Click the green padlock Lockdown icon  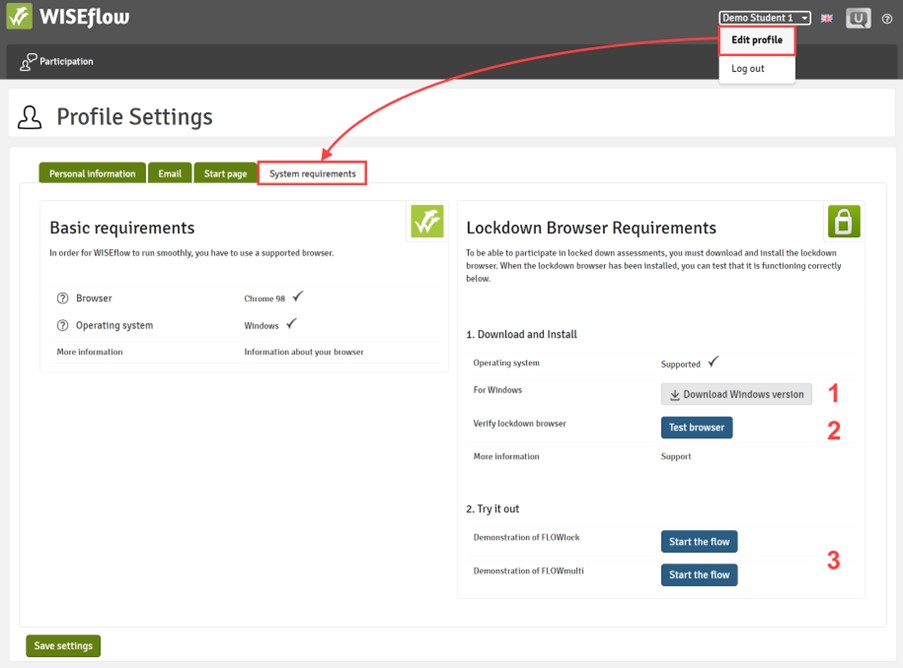point(844,221)
